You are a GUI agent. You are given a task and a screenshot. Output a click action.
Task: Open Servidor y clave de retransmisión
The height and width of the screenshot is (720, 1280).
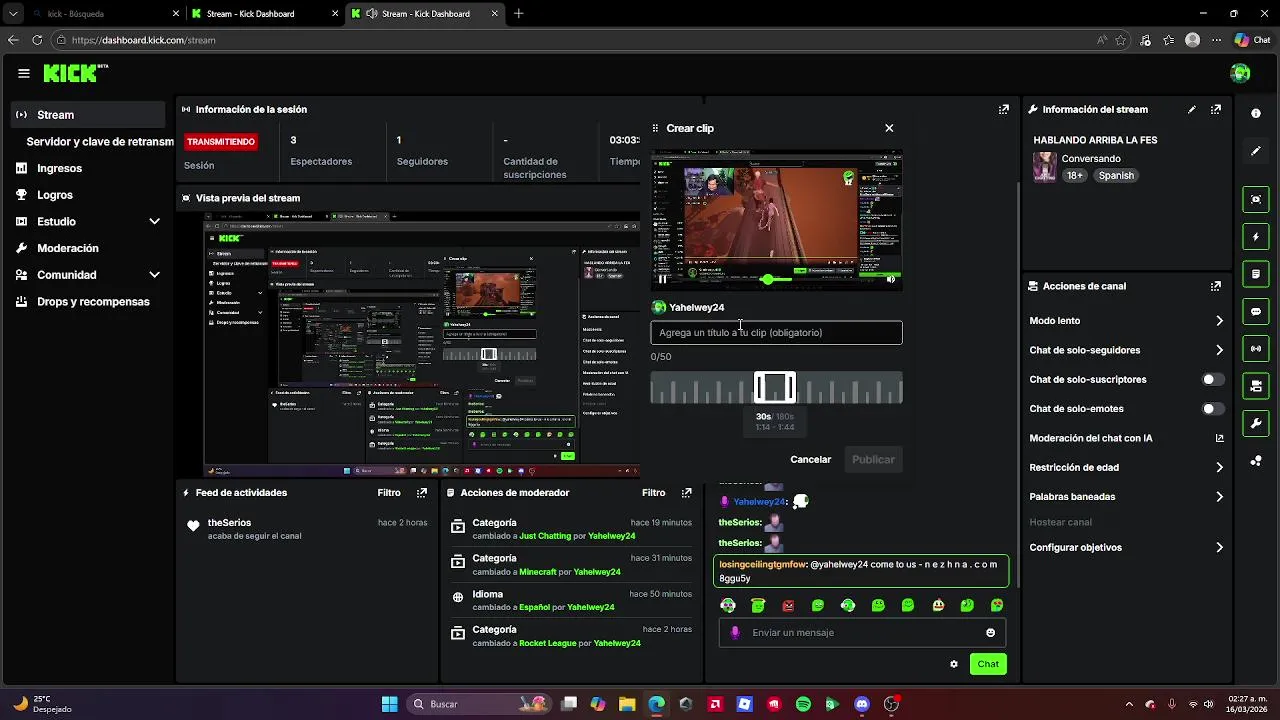pyautogui.click(x=99, y=142)
